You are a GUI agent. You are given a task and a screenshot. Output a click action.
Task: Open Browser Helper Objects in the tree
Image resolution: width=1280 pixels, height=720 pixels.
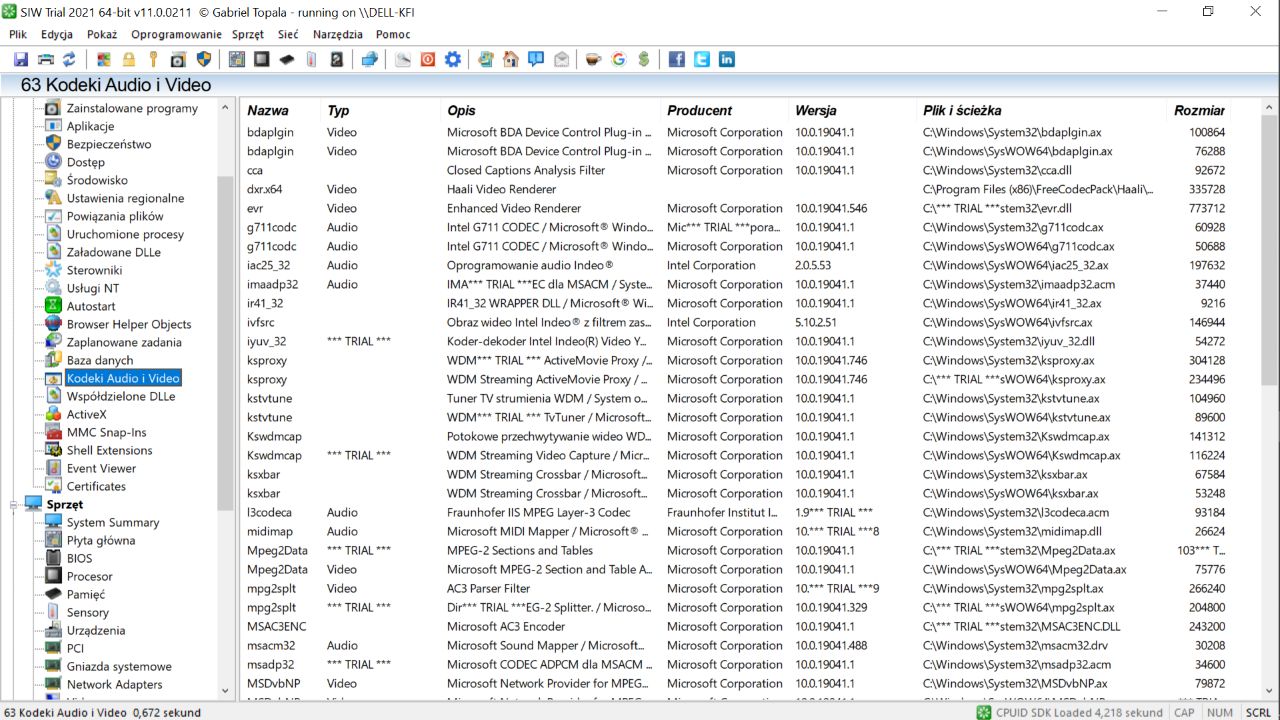129,324
